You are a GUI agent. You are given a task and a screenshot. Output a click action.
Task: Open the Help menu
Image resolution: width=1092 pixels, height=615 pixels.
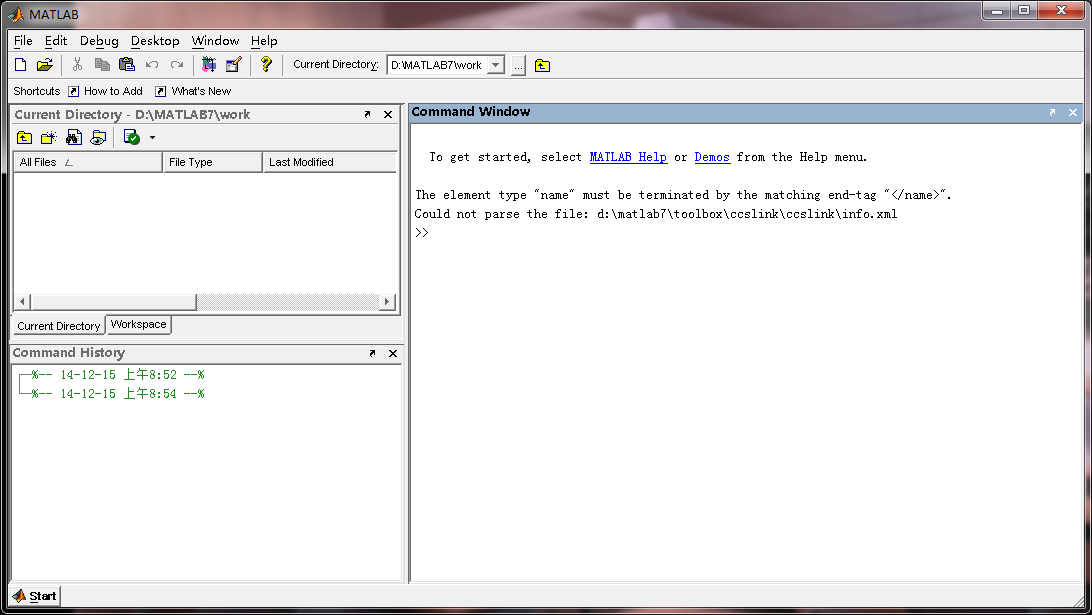[x=264, y=40]
